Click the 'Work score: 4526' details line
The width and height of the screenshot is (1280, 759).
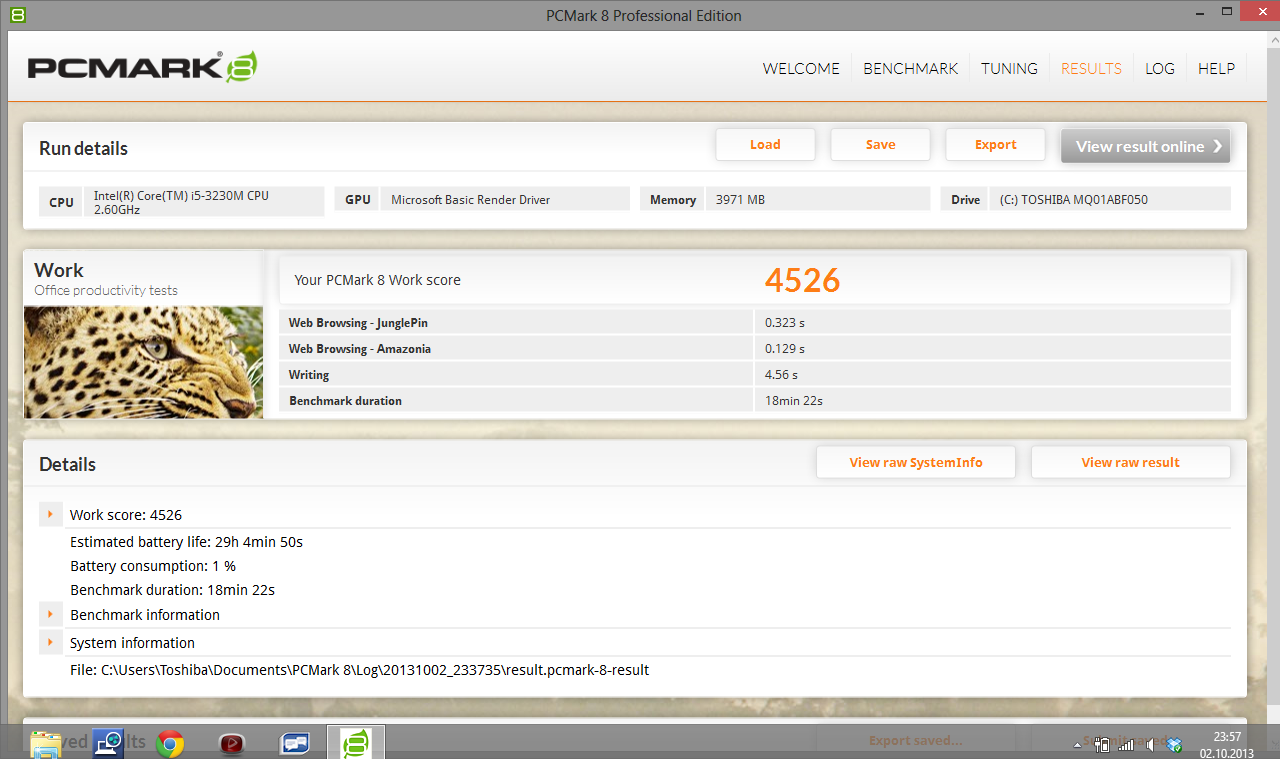pos(126,515)
